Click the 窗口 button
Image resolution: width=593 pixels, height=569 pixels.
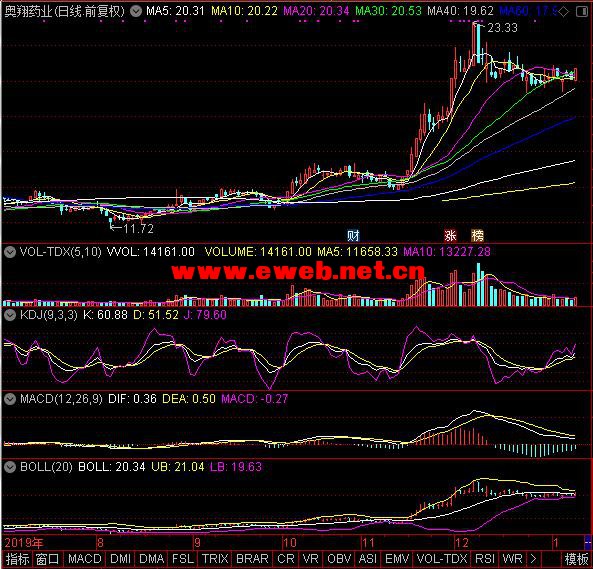48,559
